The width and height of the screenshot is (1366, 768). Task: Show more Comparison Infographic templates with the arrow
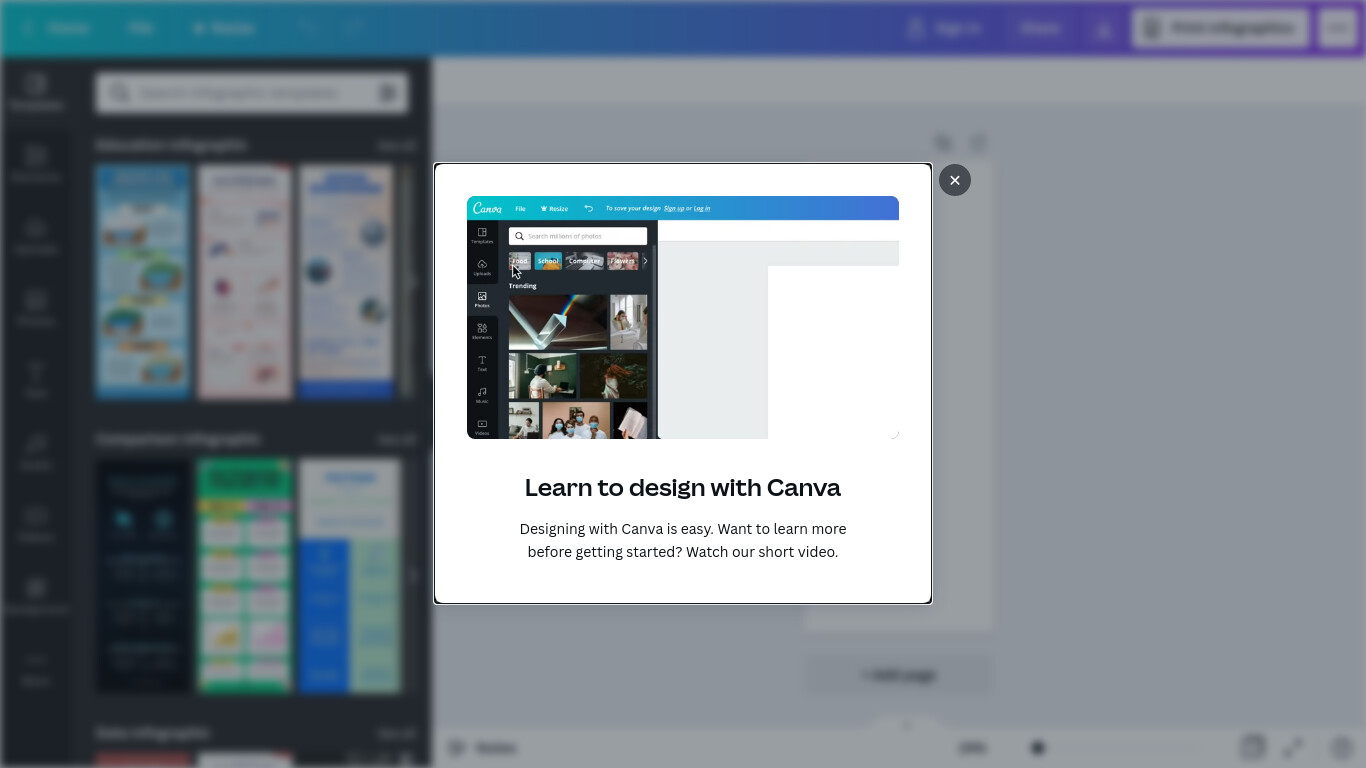[413, 576]
